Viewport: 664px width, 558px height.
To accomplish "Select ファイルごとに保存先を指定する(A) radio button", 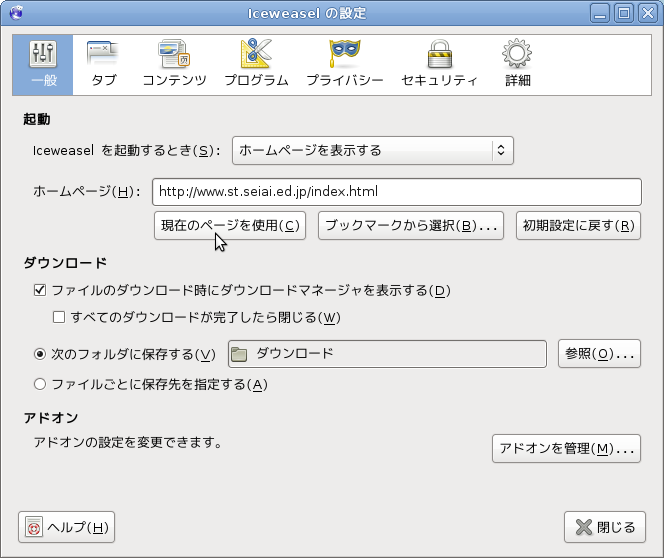I will coord(40,384).
